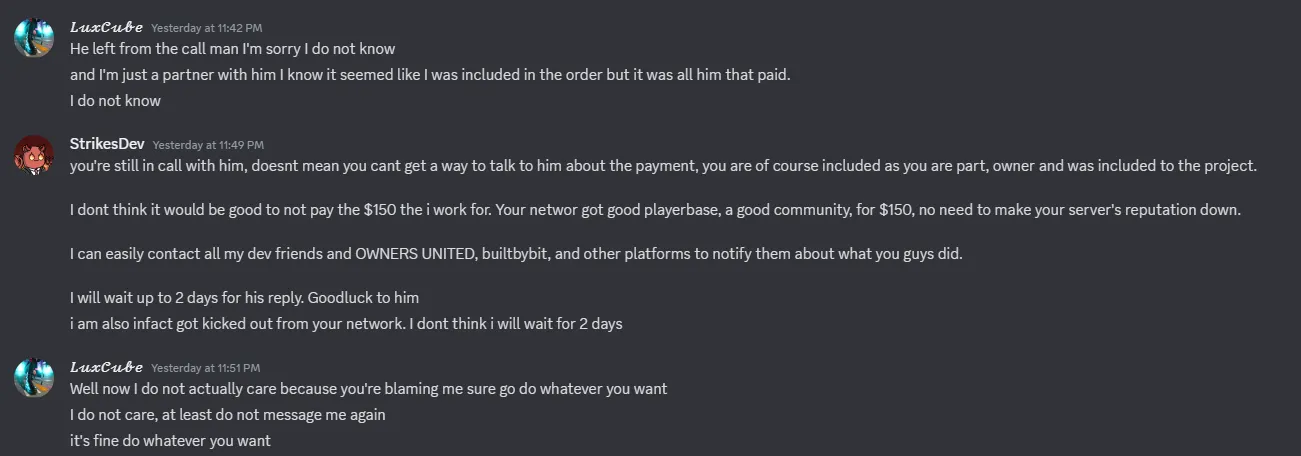
Task: Click the first "I do not know" standalone line
Action: (115, 101)
